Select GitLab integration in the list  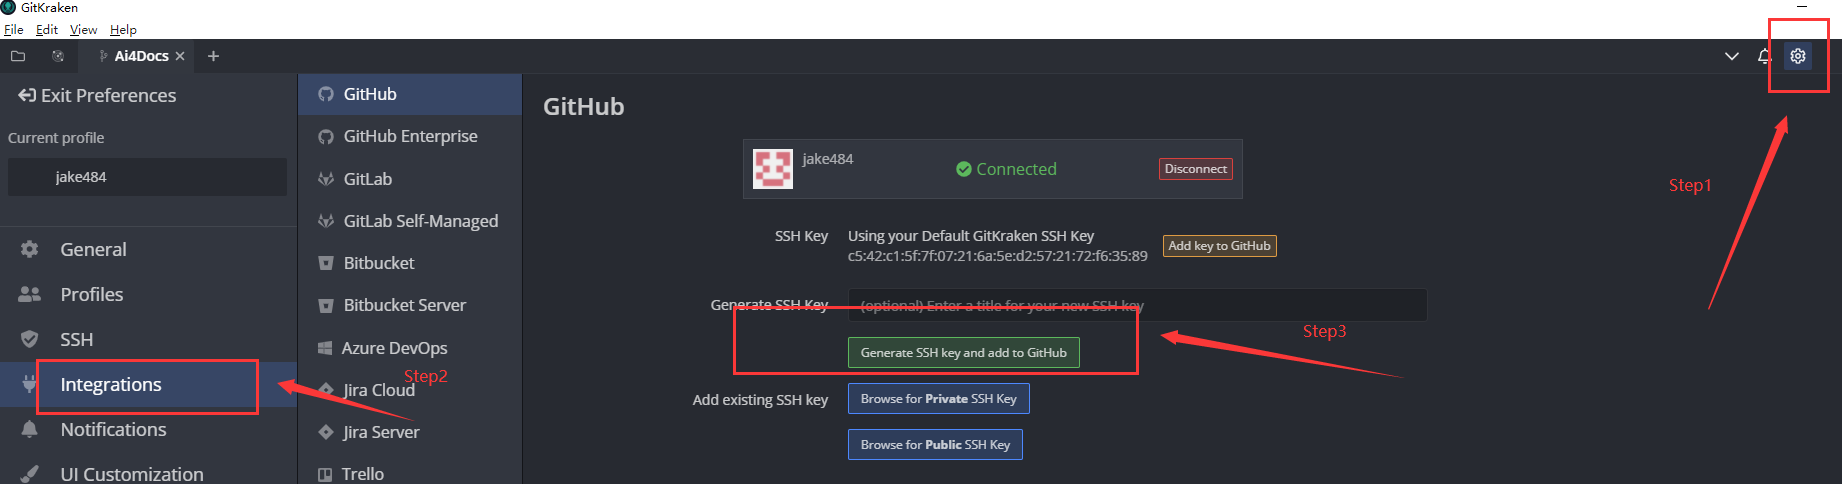pos(367,179)
